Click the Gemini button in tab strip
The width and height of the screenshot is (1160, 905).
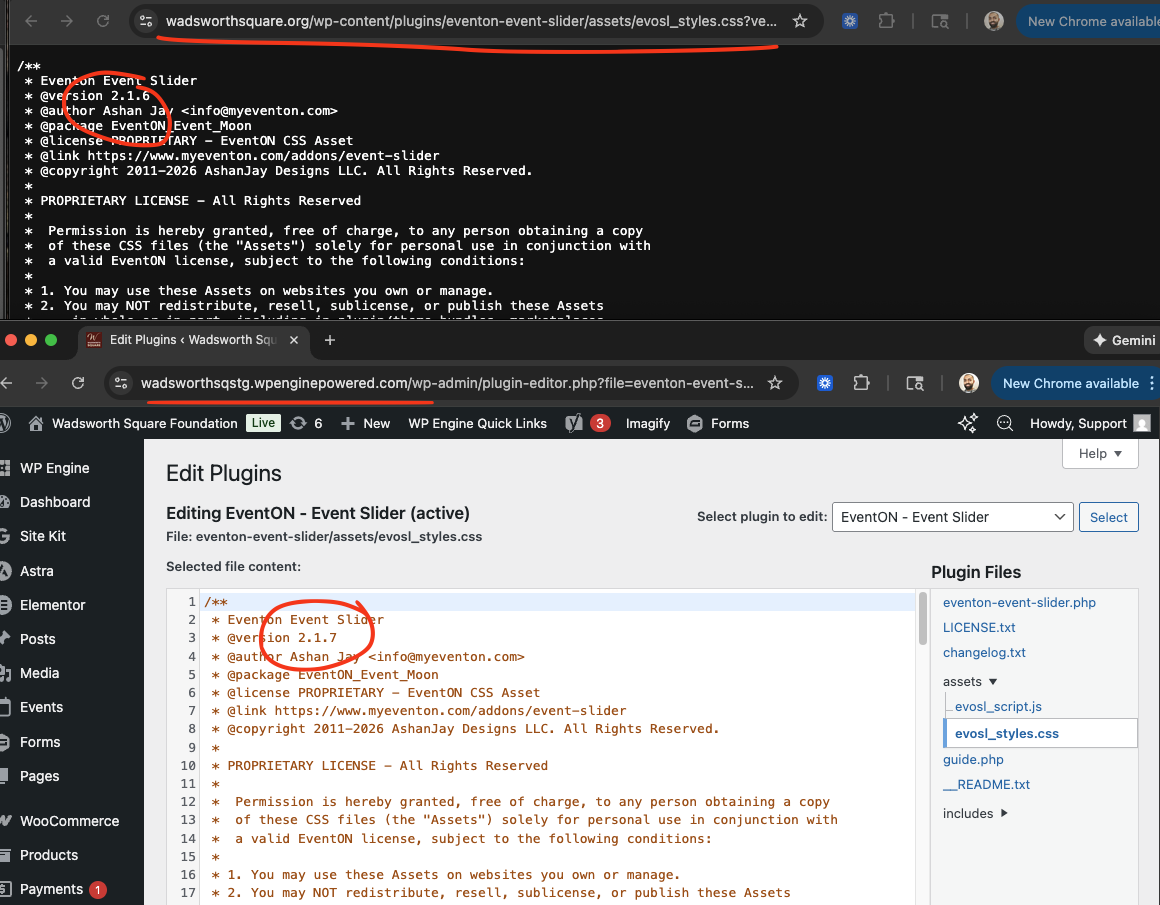click(x=1124, y=340)
